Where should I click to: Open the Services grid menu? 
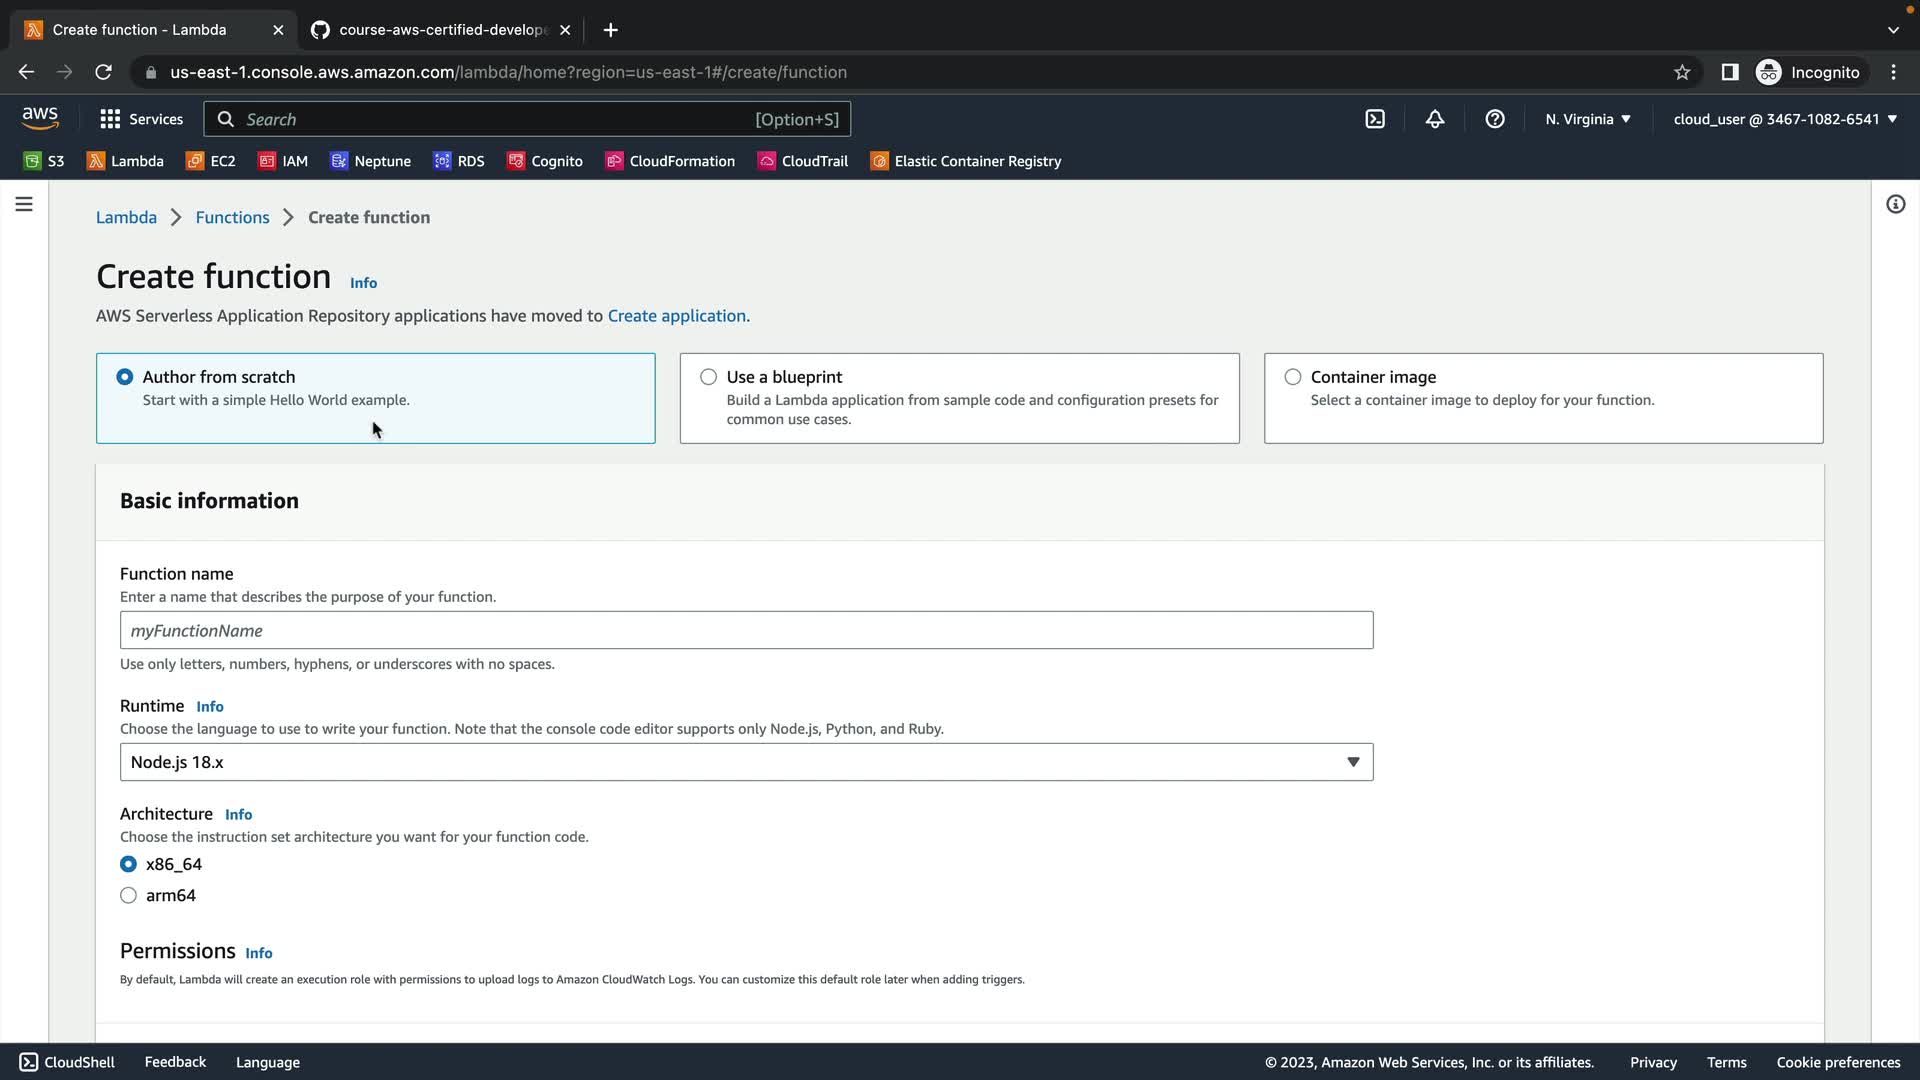click(x=141, y=119)
